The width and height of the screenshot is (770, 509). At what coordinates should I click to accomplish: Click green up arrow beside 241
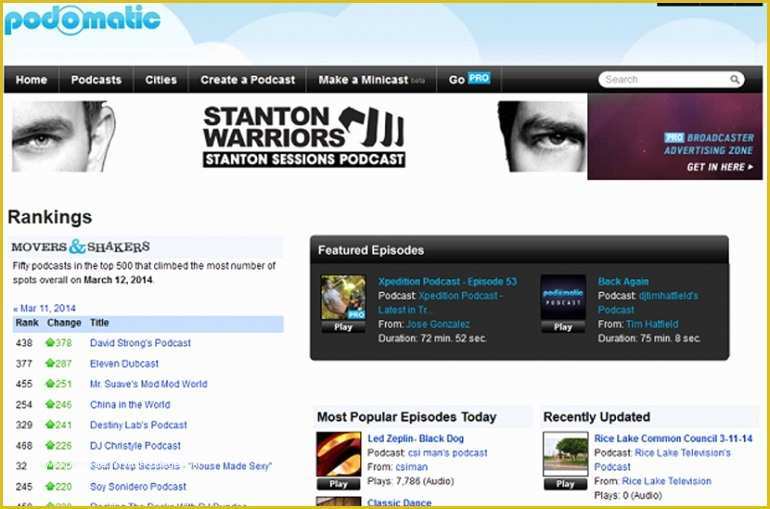[50, 425]
